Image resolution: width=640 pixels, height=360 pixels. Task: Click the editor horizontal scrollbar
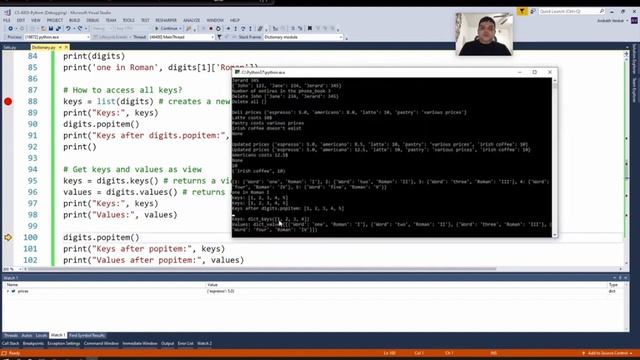pos(261,269)
